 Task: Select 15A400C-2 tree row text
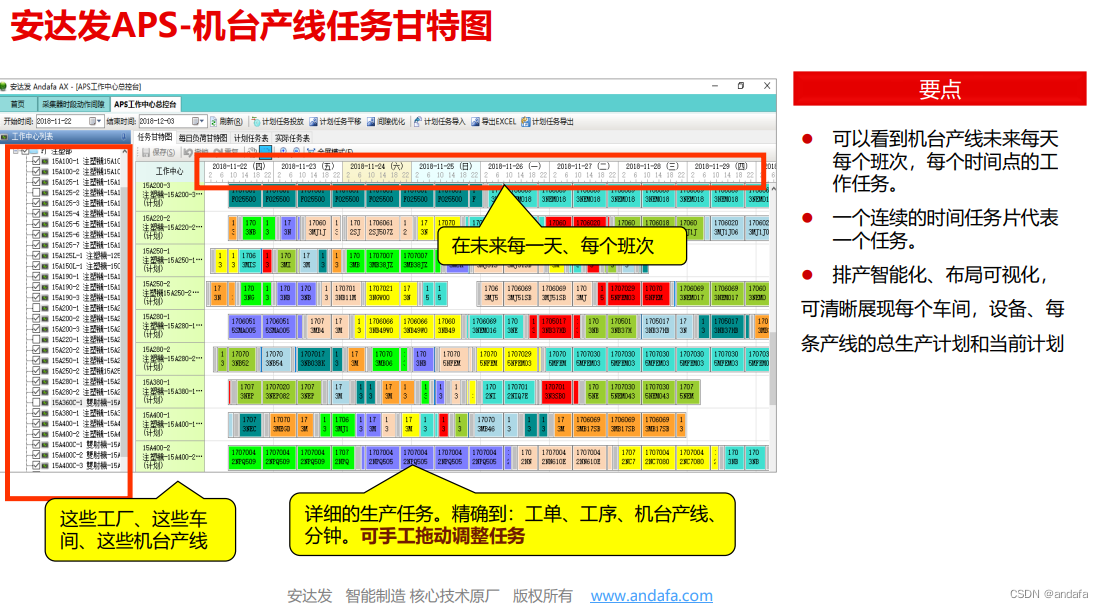point(86,455)
